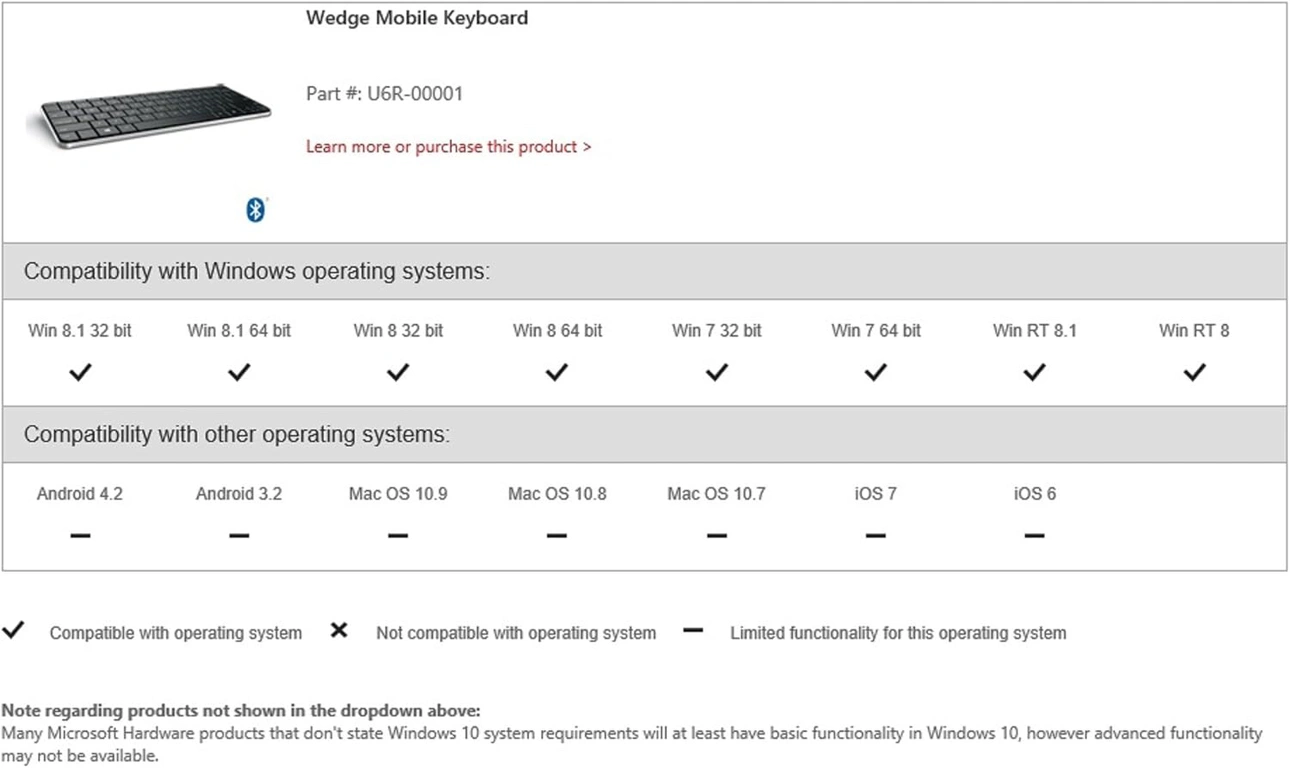Screen dimensions: 1290x768
Task: Click the checkmark under Win 7 64 bit
Action: 875,373
